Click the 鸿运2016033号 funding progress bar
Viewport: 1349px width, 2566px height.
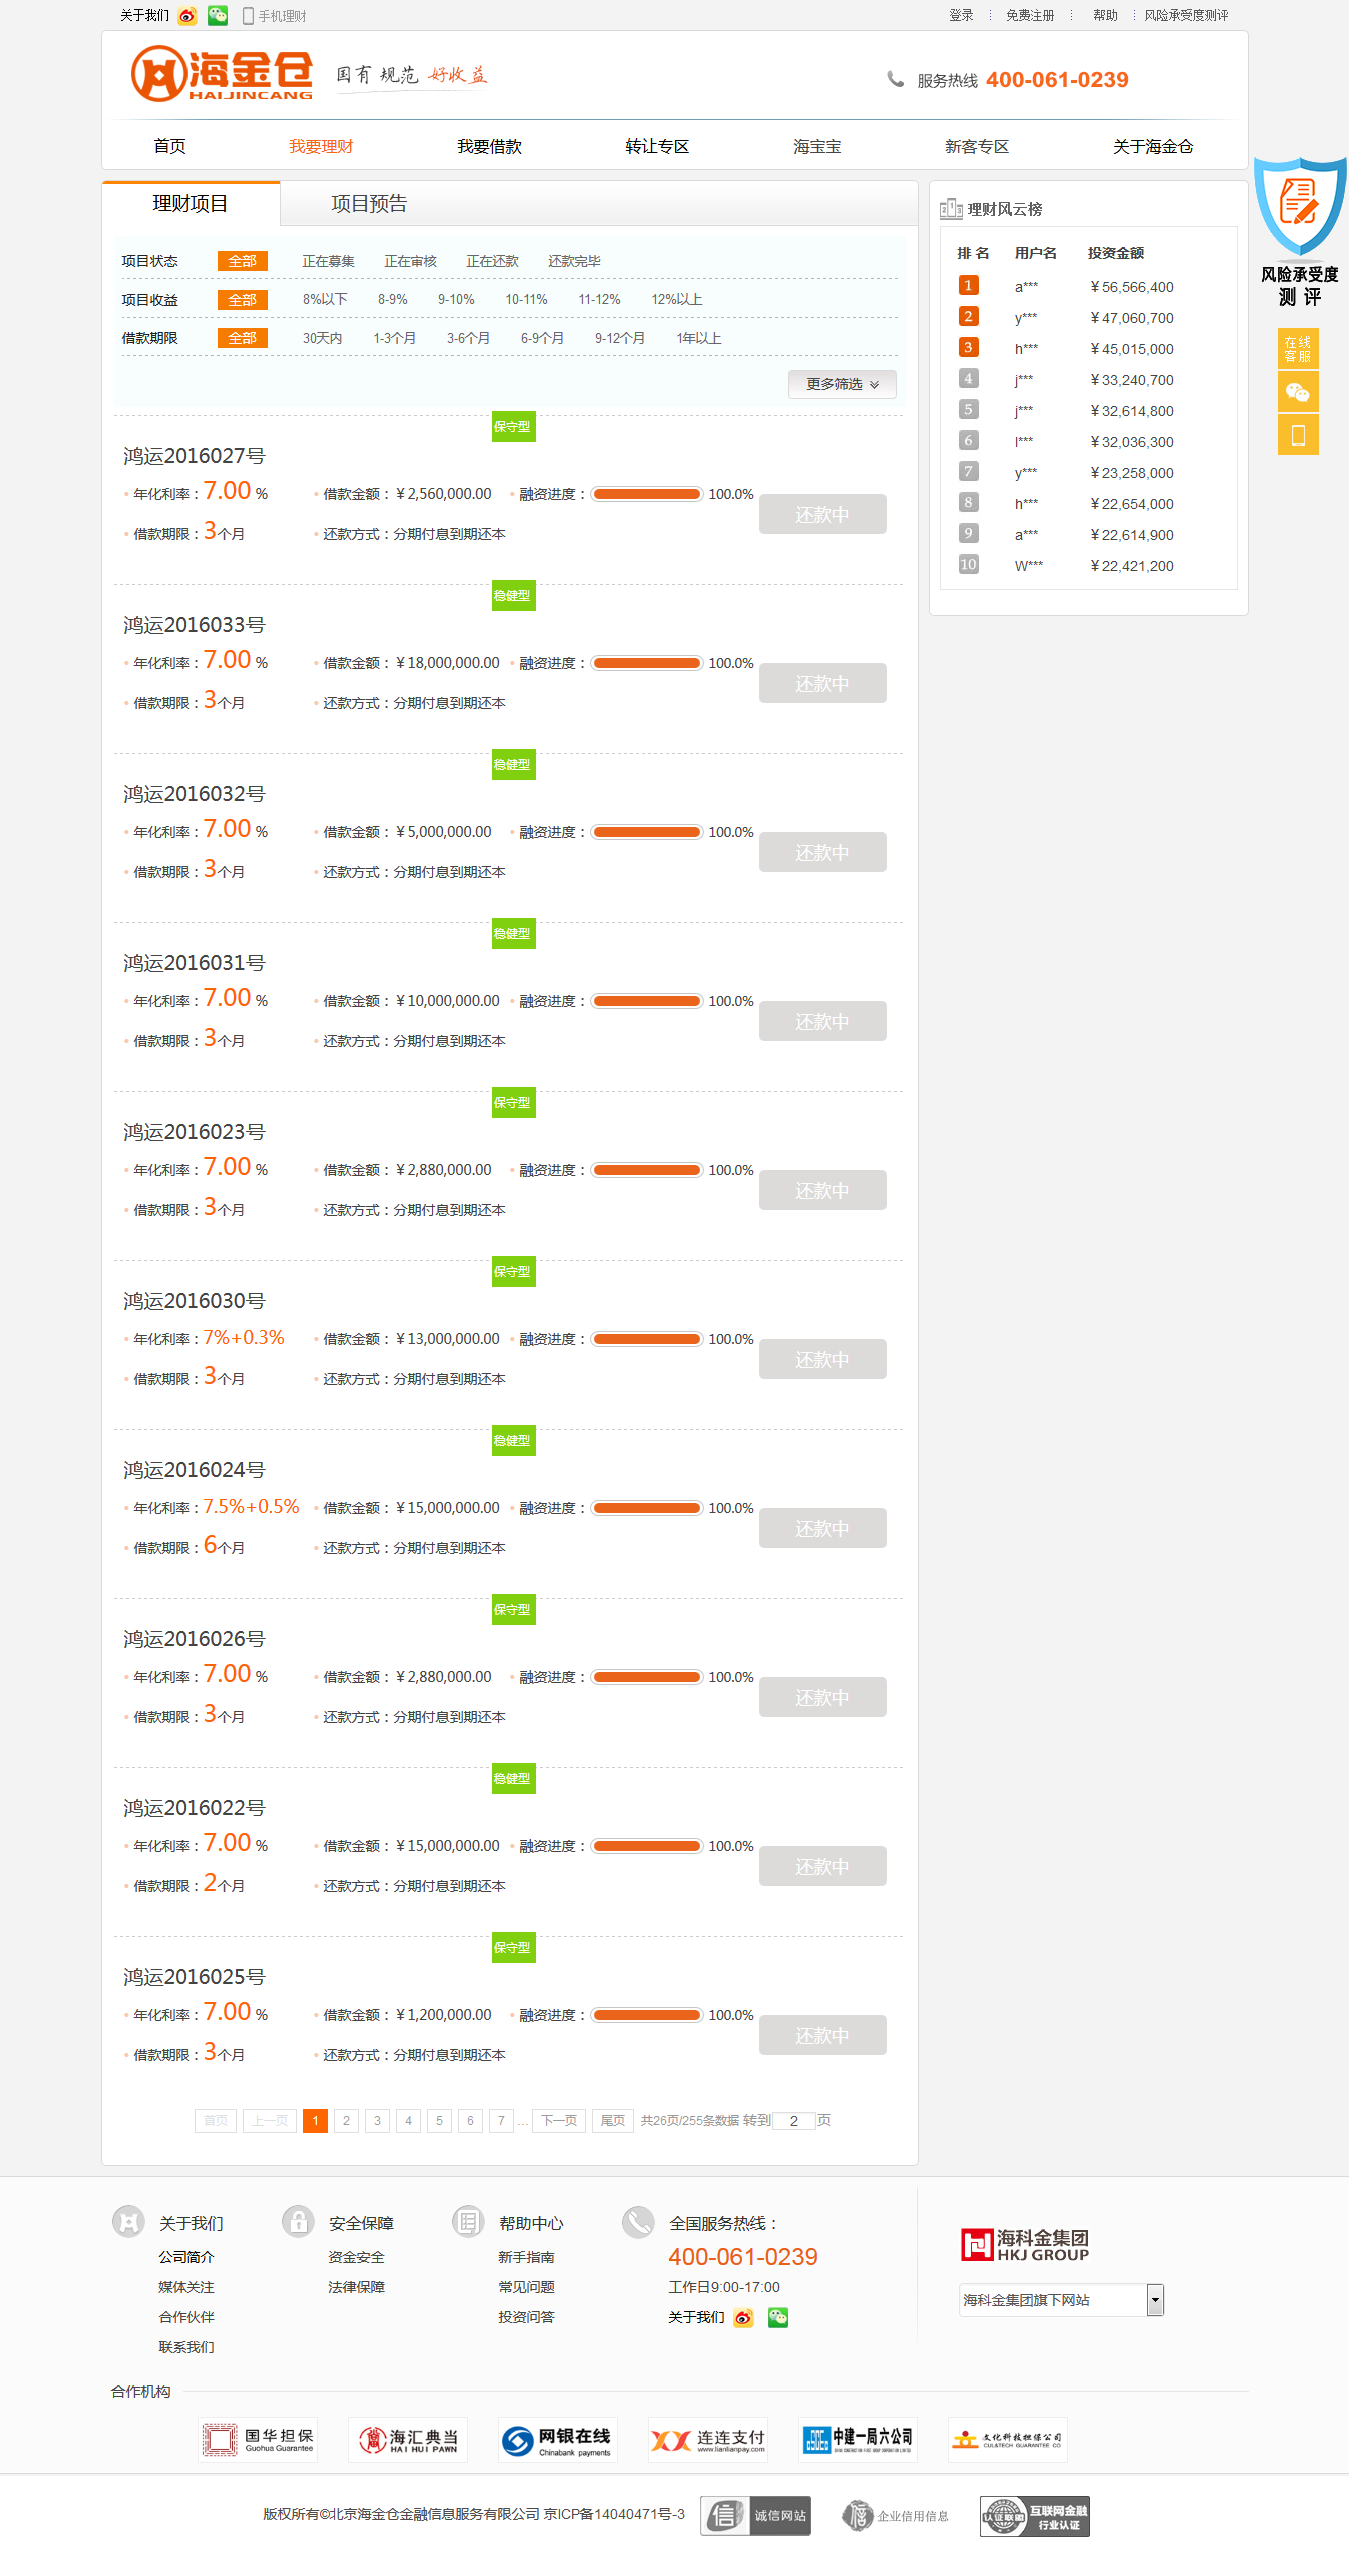point(647,663)
